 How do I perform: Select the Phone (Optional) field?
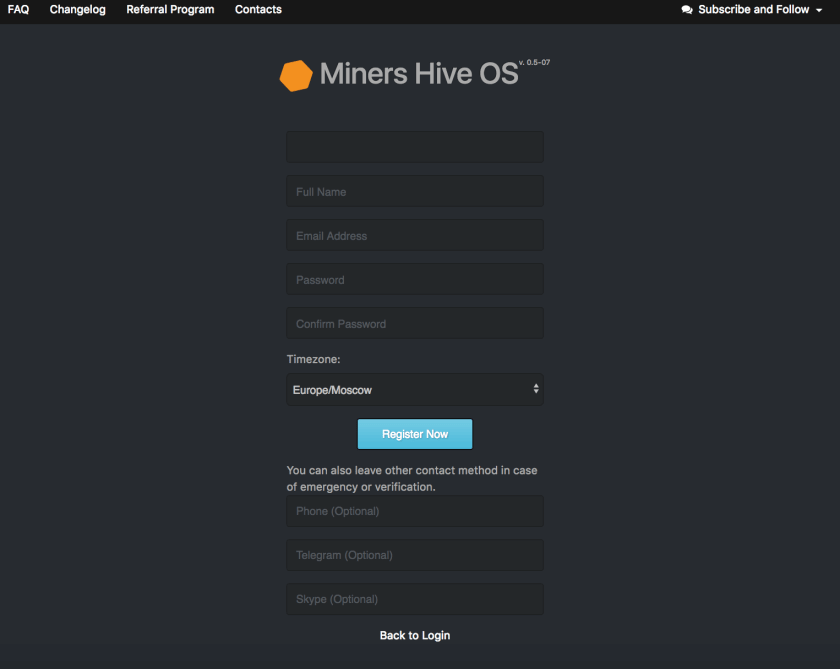coord(414,511)
